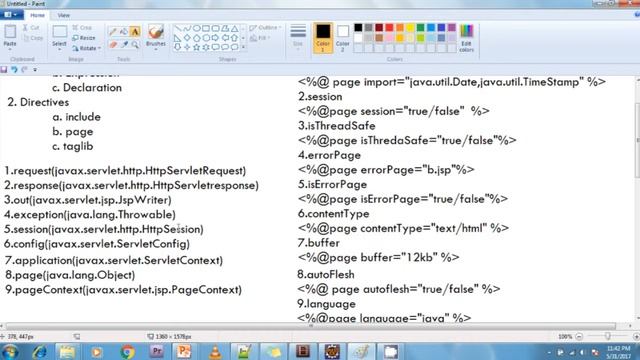Click the Resize button
Screen dimensions: 640x360
click(84, 38)
